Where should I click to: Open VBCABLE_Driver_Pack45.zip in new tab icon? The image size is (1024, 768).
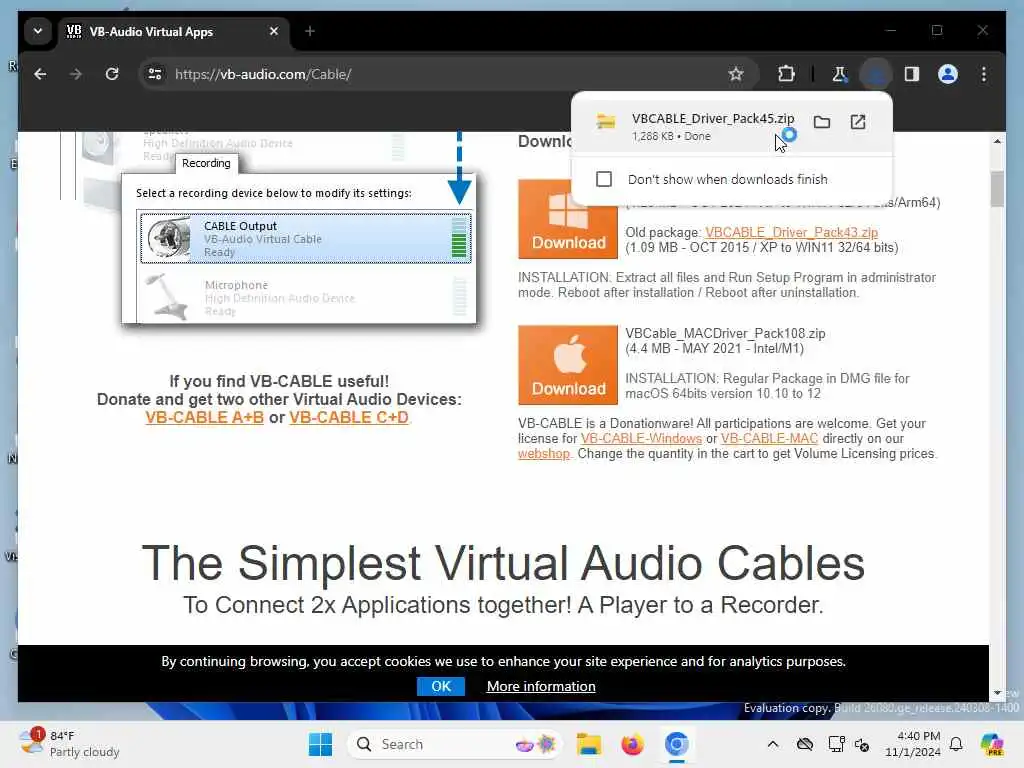pos(857,122)
